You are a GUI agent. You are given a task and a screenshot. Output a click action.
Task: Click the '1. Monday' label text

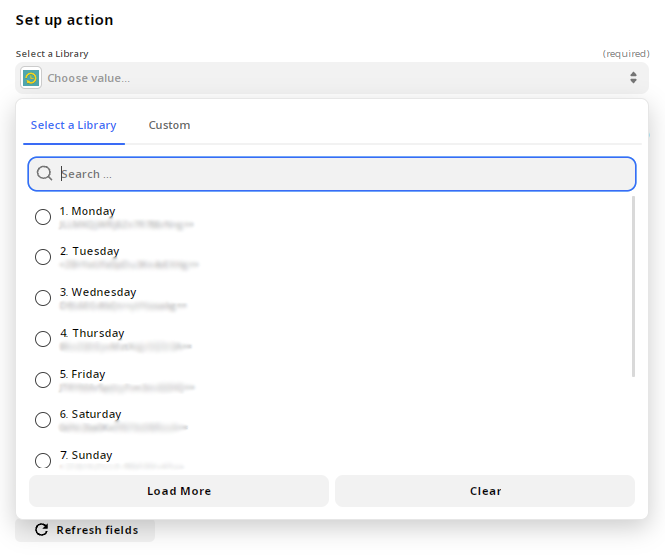coord(87,211)
